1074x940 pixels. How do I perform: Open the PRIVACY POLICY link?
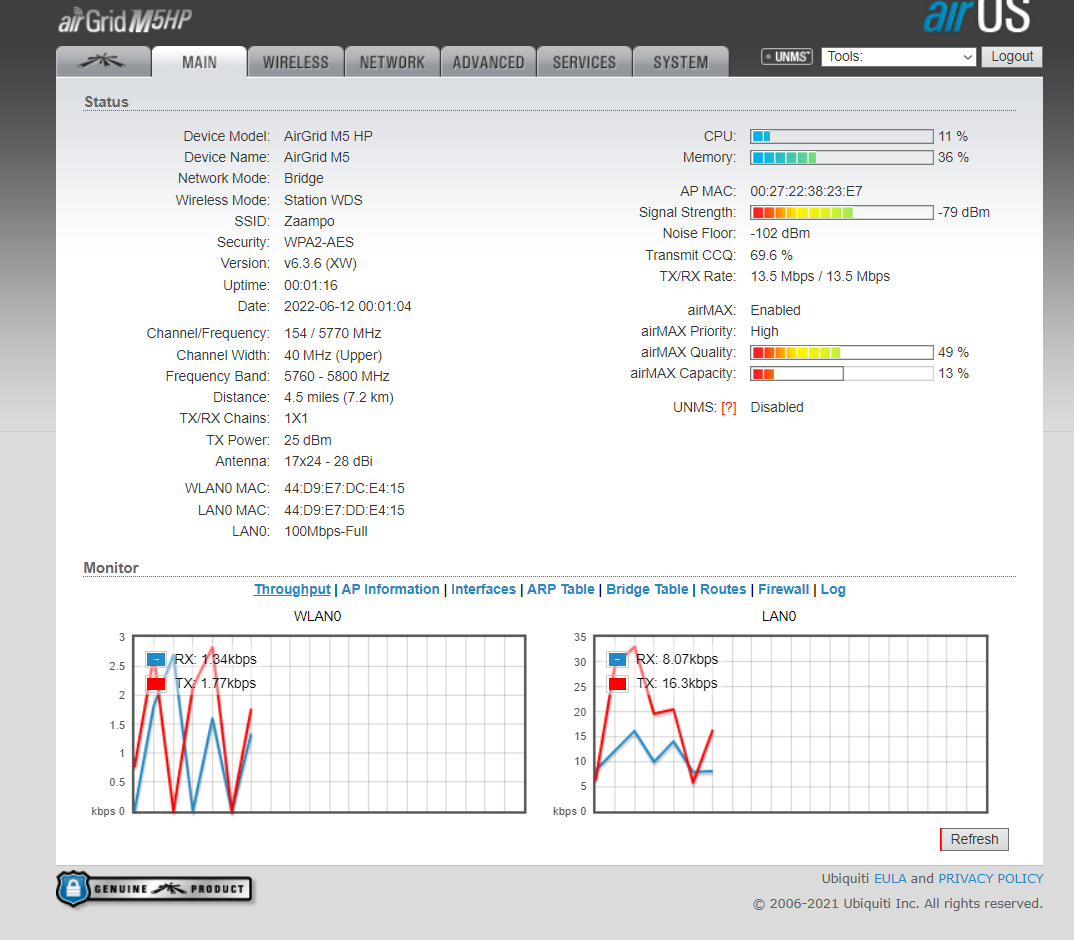point(990,878)
